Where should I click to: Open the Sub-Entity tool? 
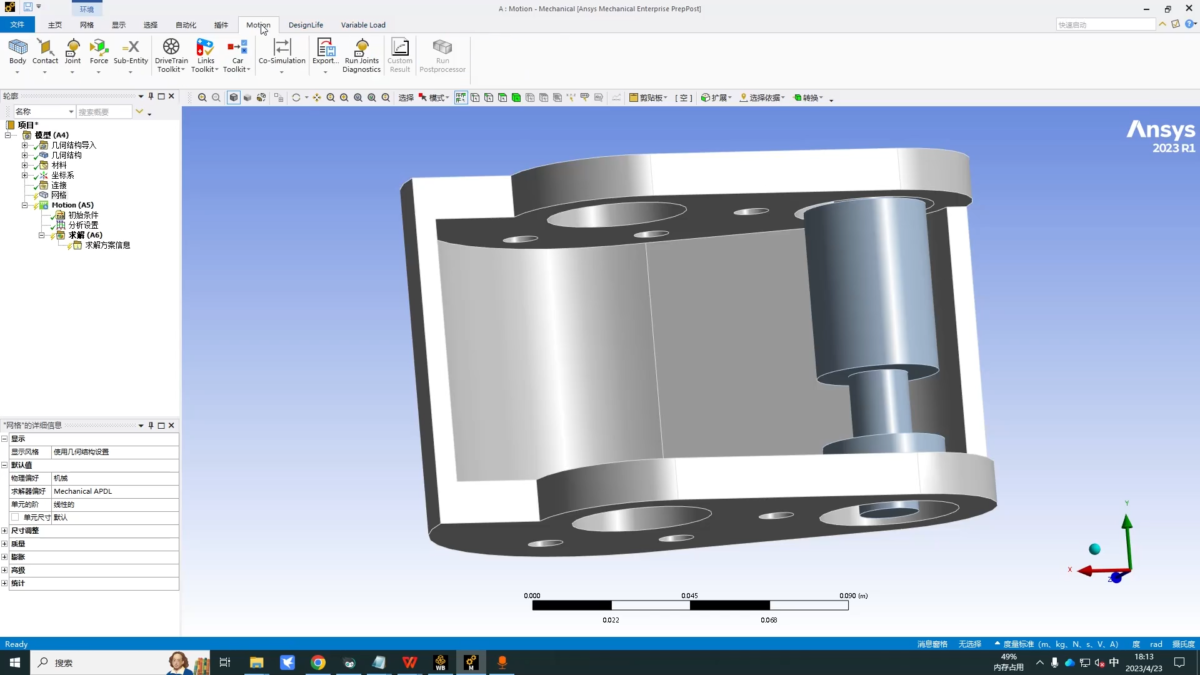click(x=131, y=54)
